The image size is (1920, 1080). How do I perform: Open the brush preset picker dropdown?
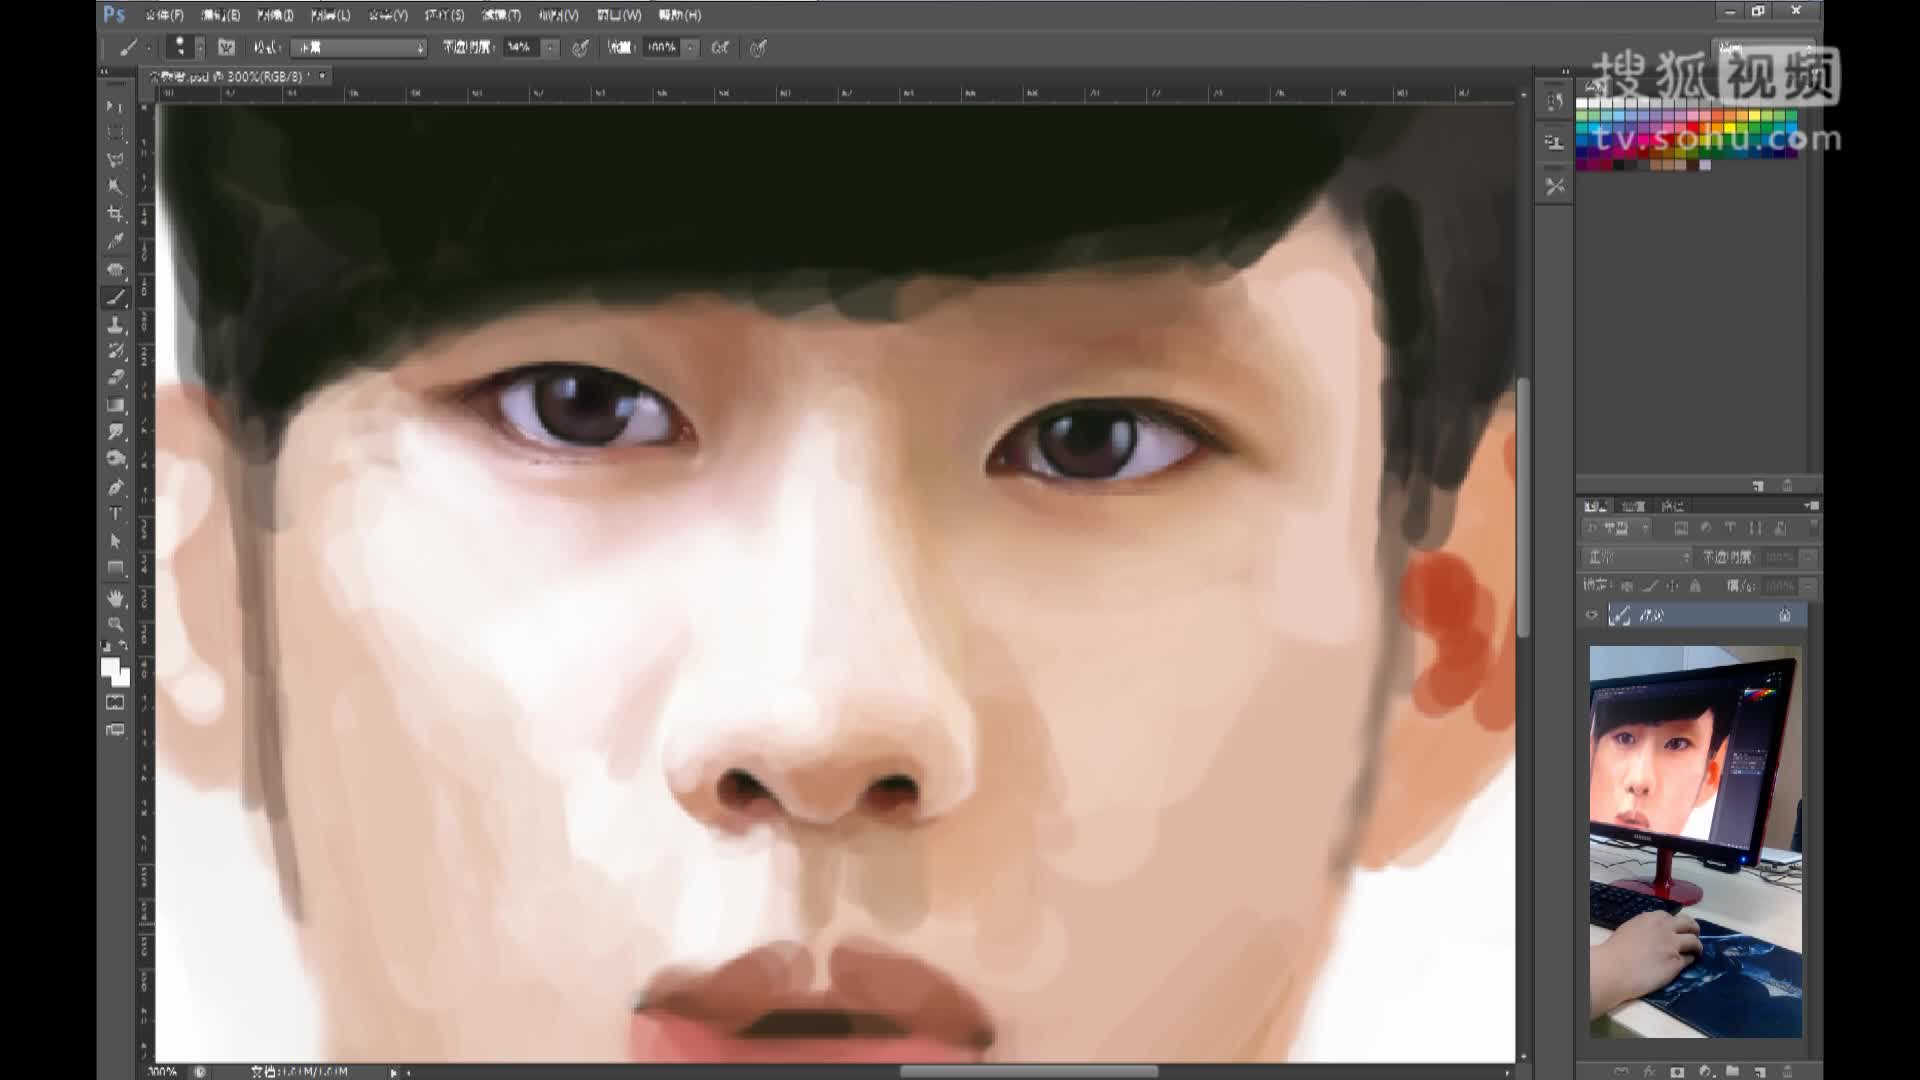pyautogui.click(x=199, y=47)
